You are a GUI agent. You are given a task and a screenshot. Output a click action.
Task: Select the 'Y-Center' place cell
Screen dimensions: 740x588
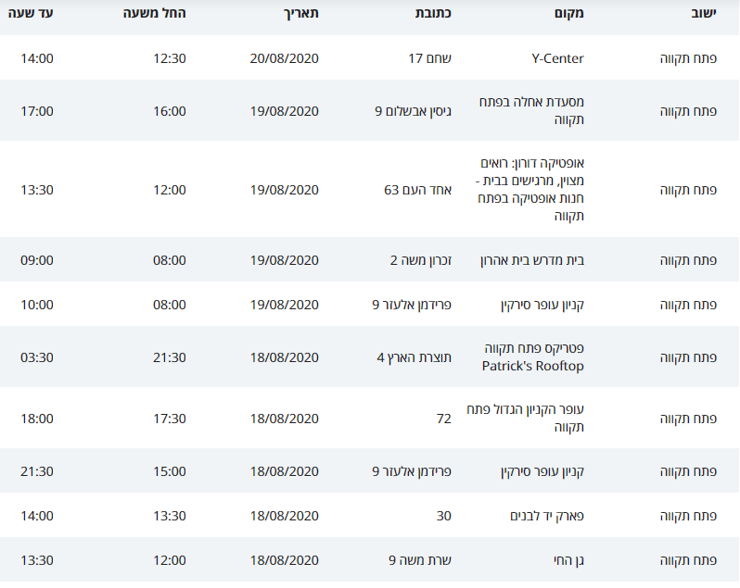coord(557,59)
